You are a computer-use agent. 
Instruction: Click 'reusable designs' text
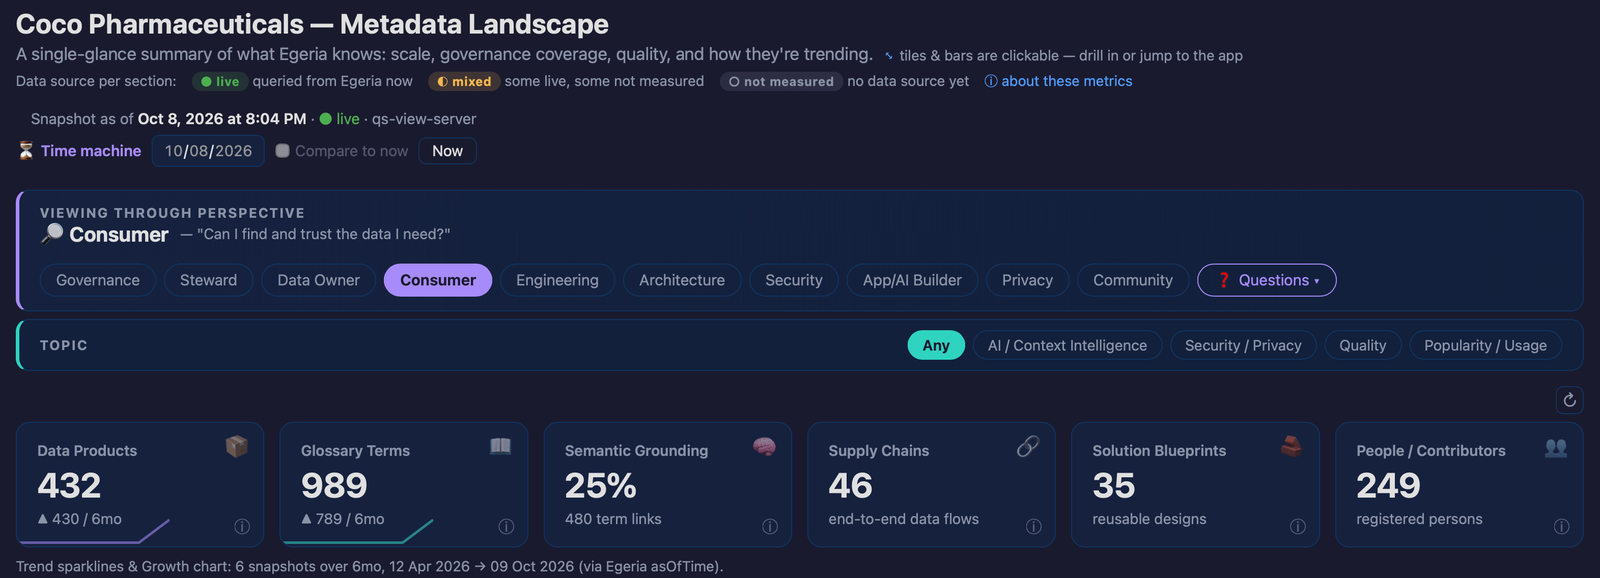pos(1149,519)
